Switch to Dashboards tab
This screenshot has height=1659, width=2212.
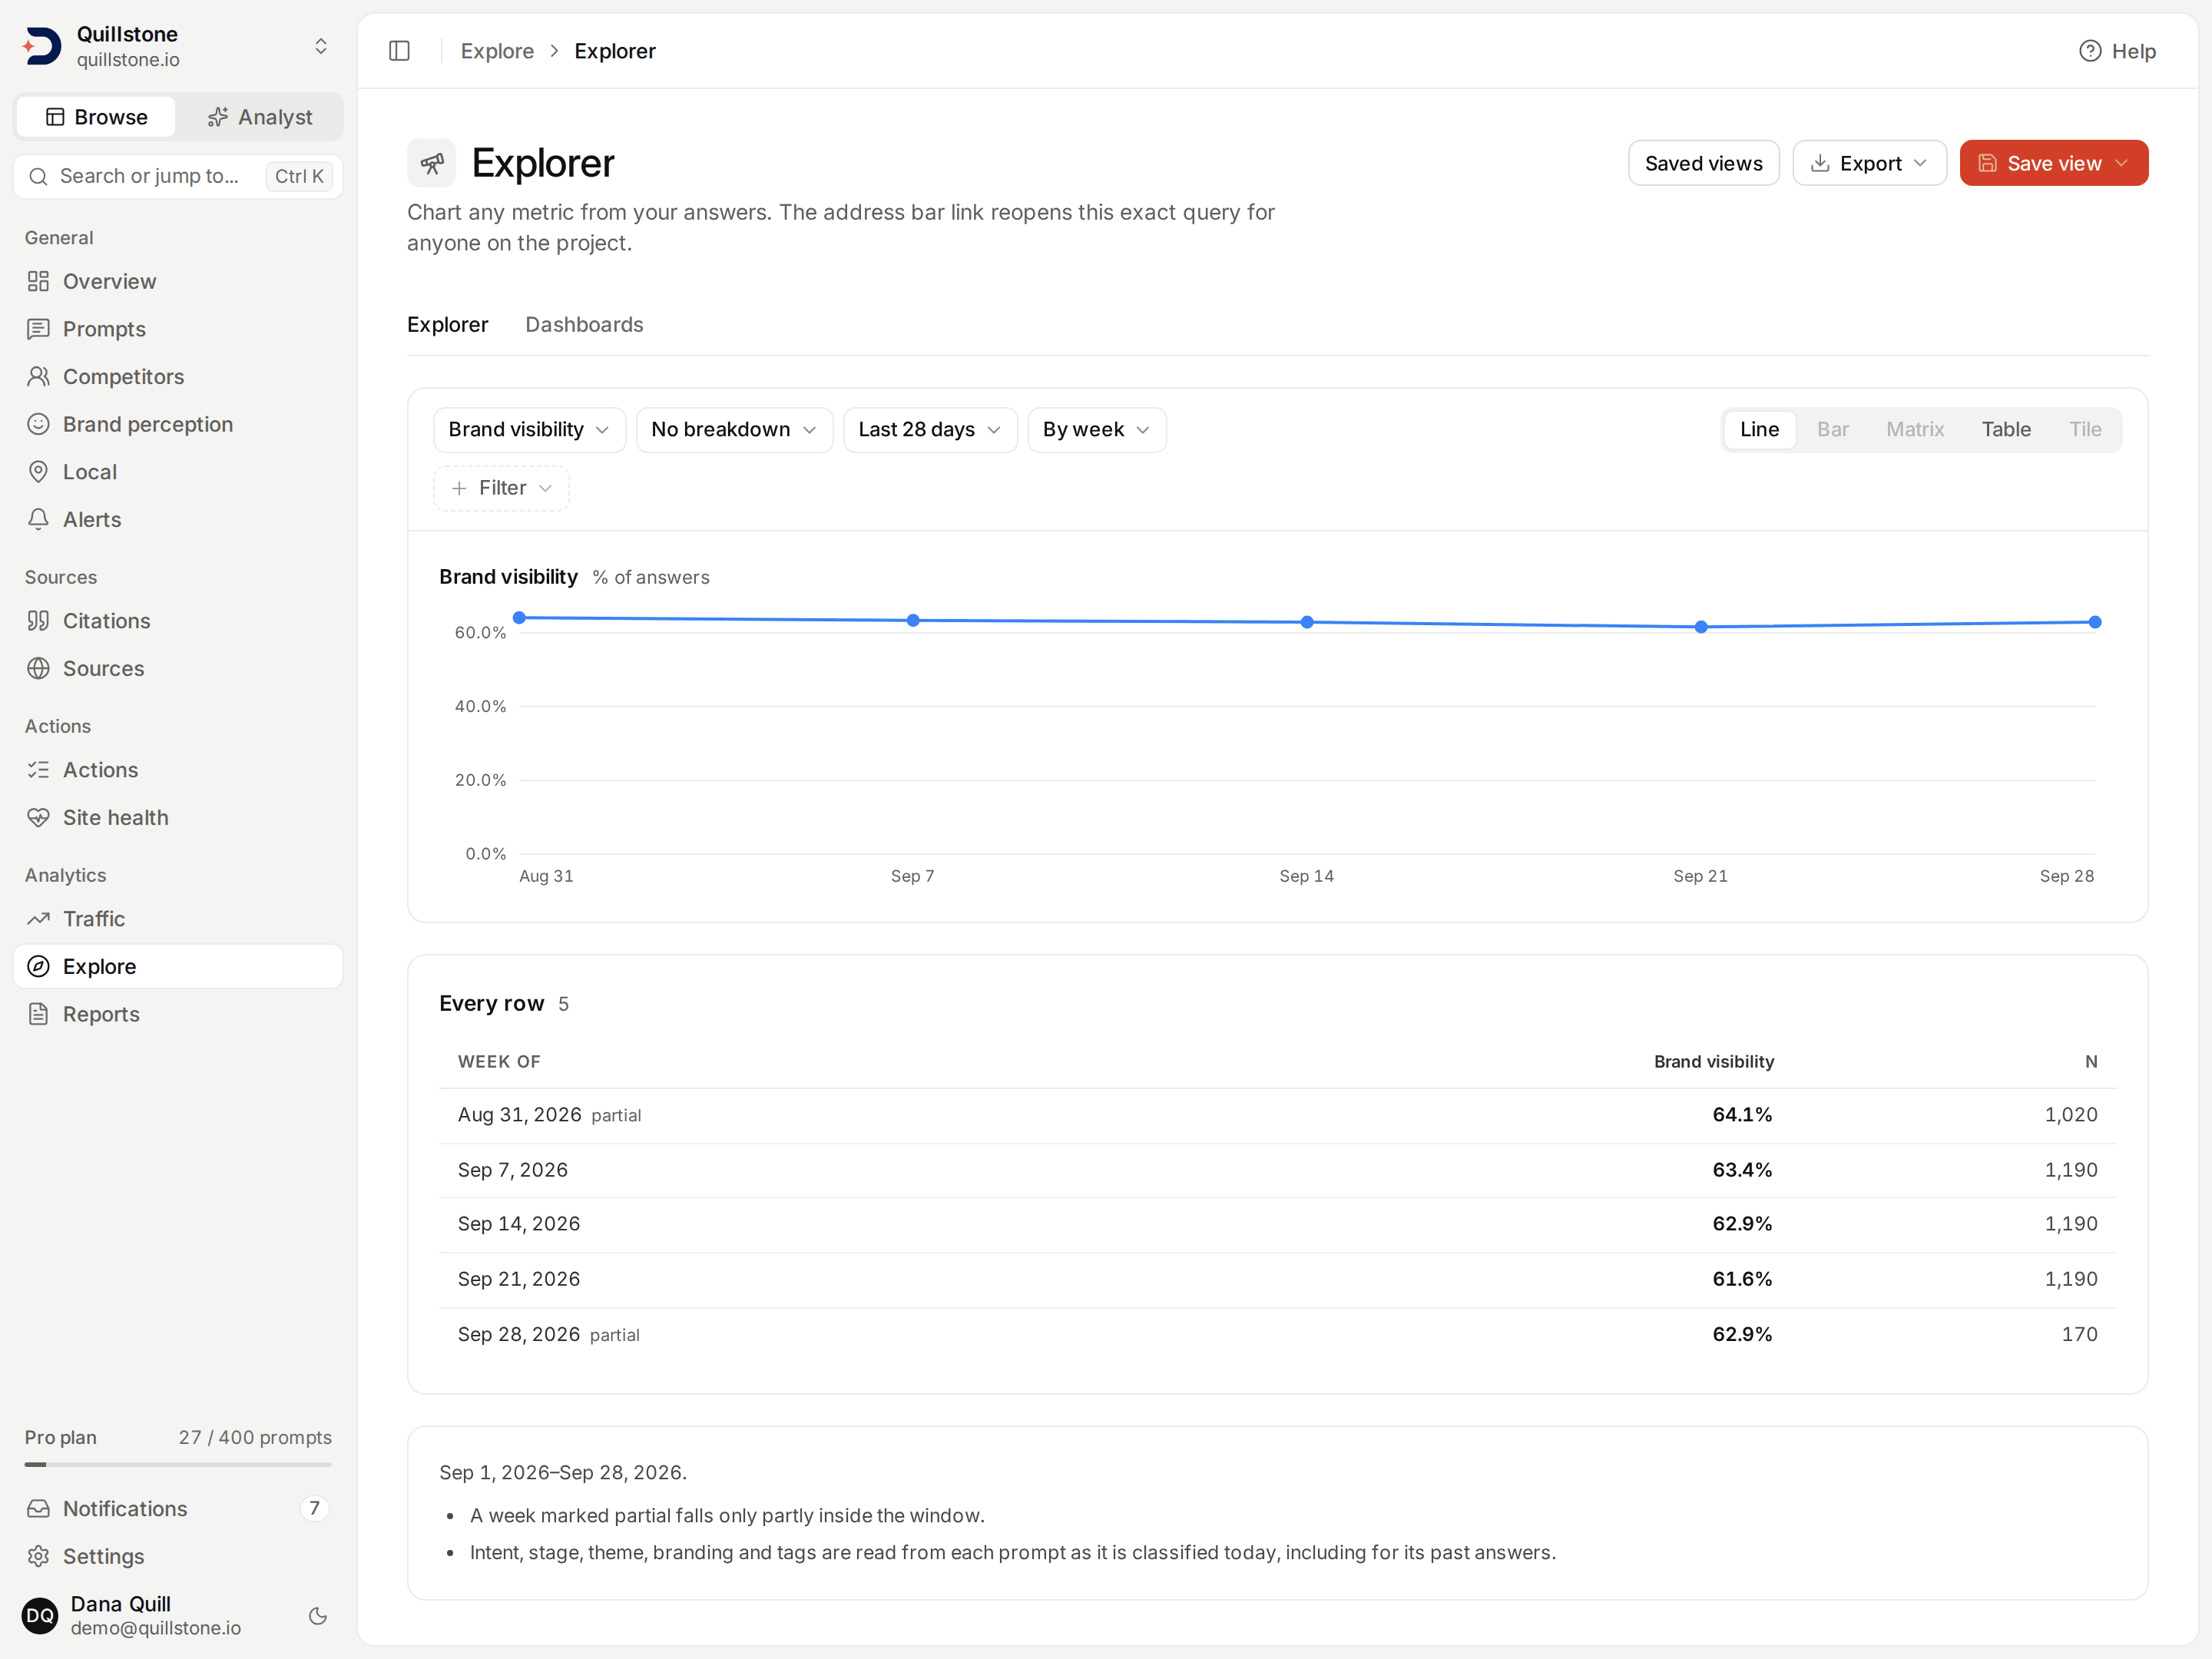click(x=584, y=325)
